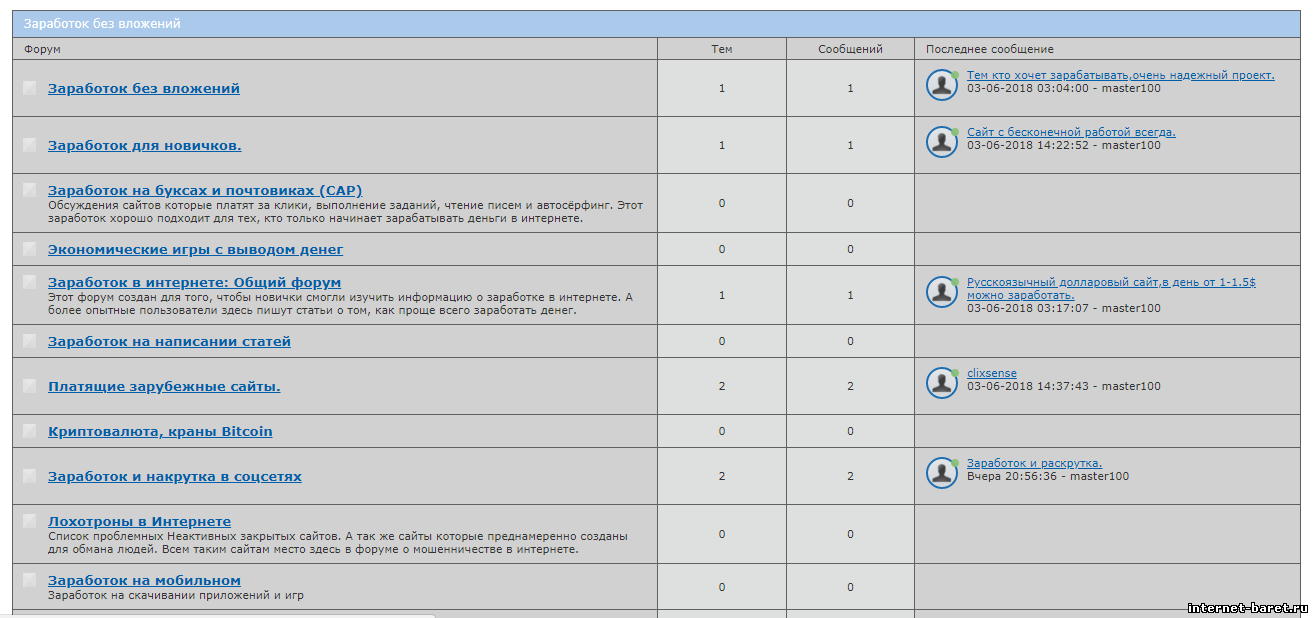Open the latest post titled "clixsense"
The width and height of the screenshot is (1313, 618).
pyautogui.click(x=991, y=373)
